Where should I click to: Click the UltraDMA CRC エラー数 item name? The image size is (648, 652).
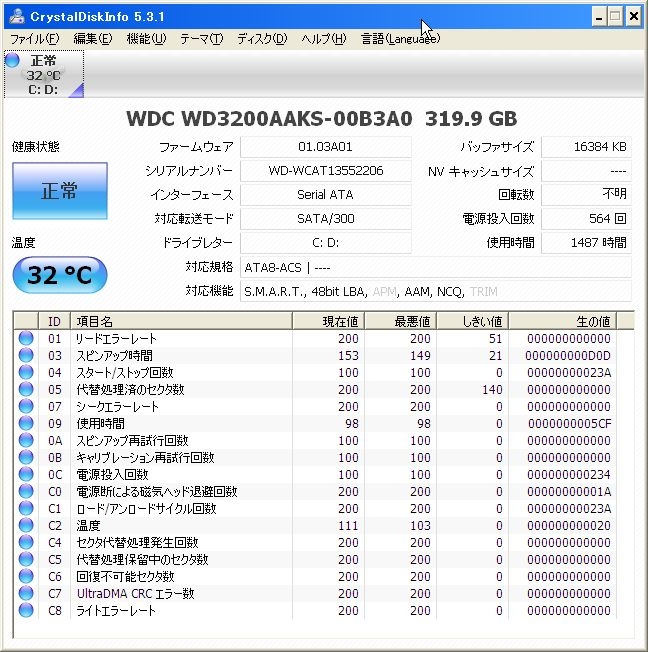(135, 594)
